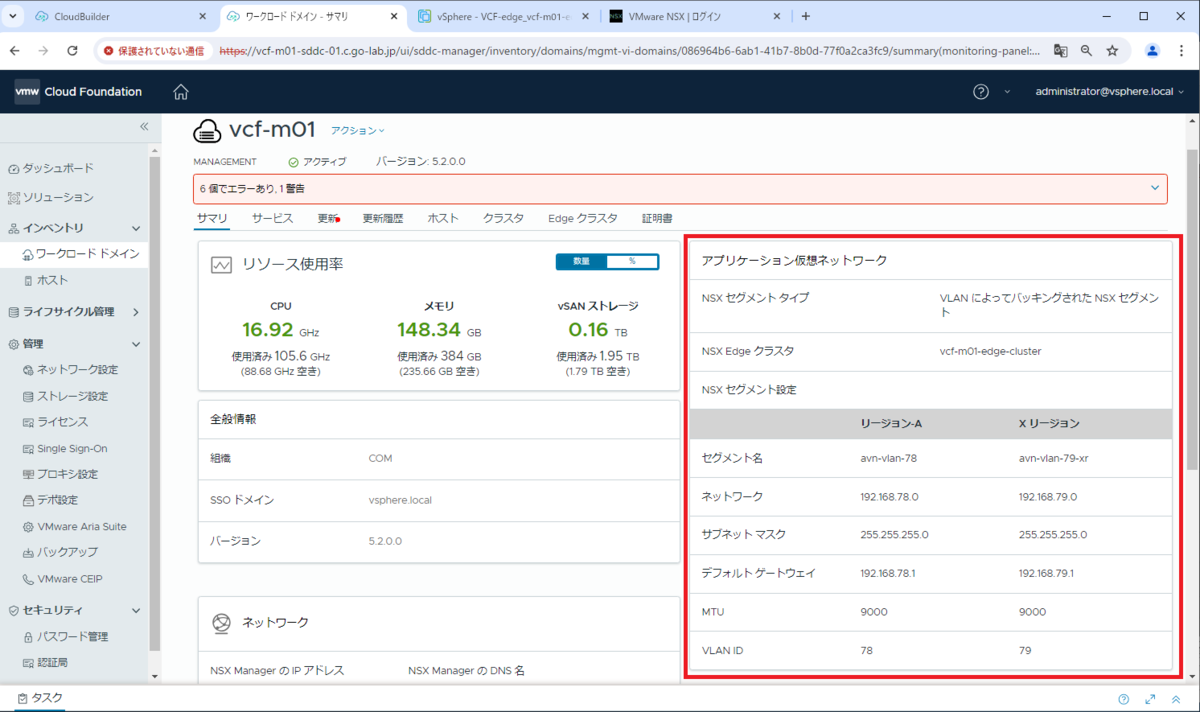Open the help question mark icon in header

(x=981, y=92)
